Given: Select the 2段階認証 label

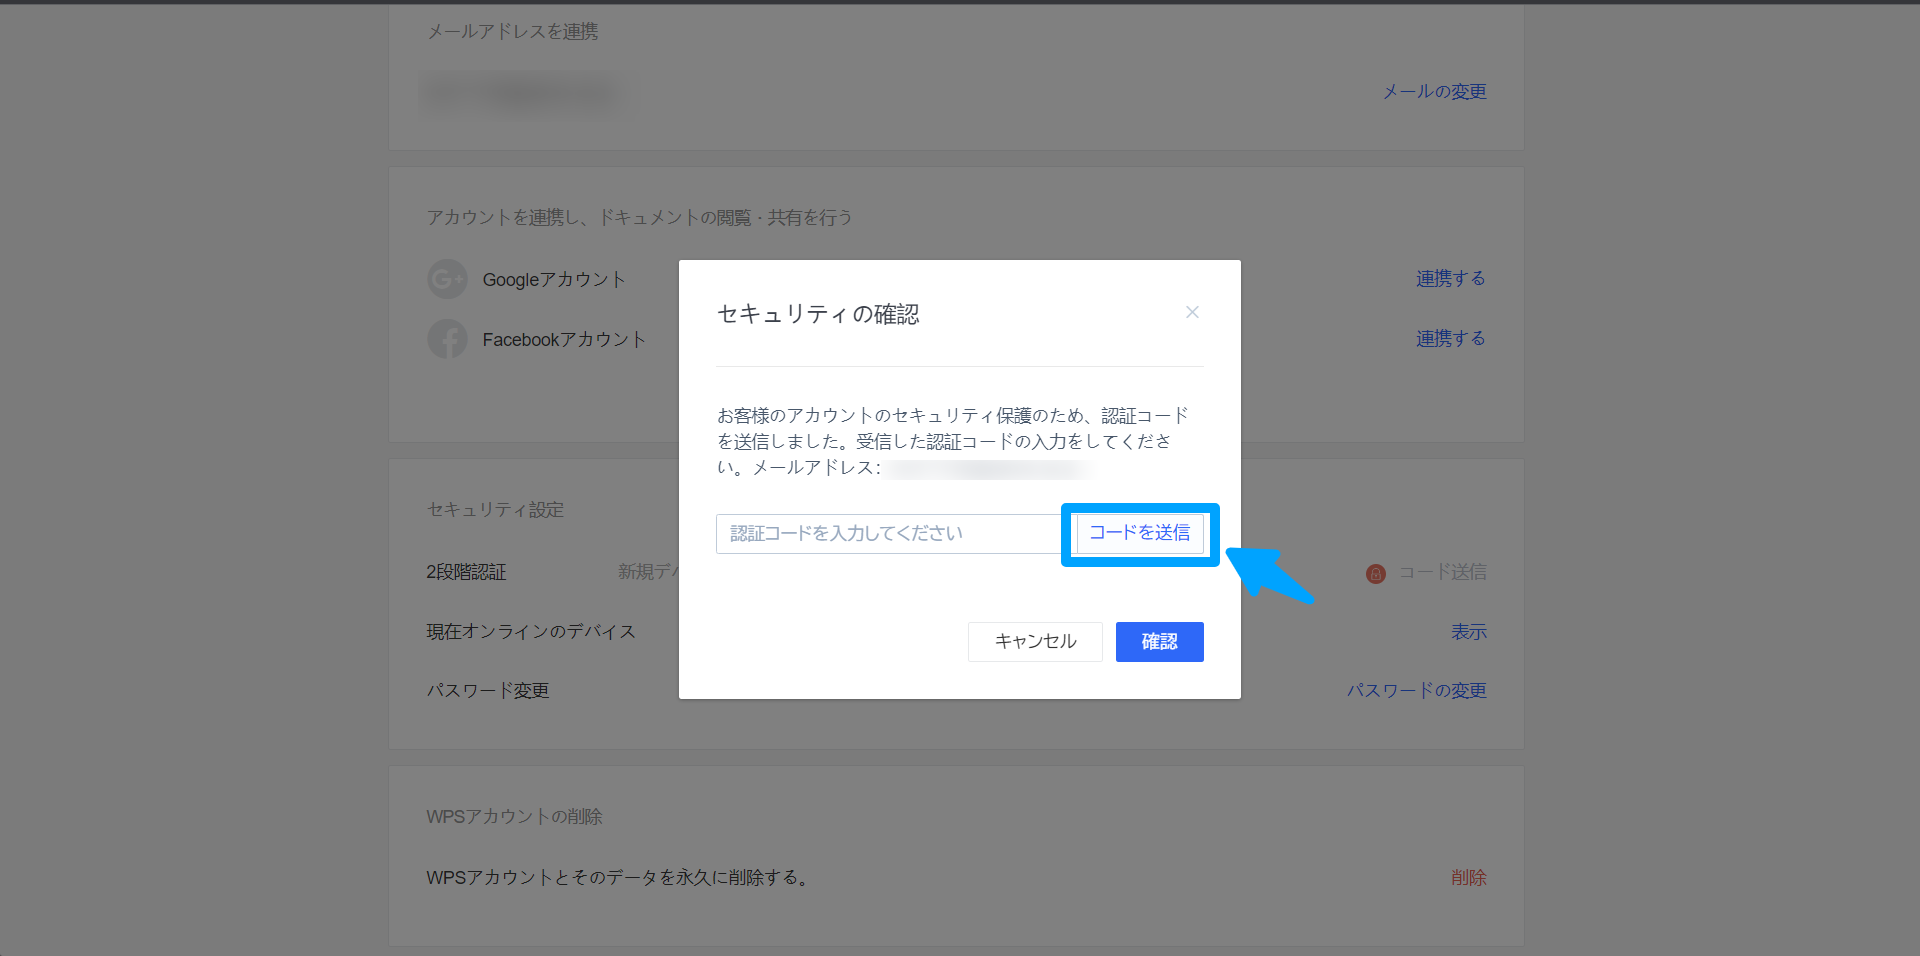Looking at the screenshot, I should [x=466, y=572].
